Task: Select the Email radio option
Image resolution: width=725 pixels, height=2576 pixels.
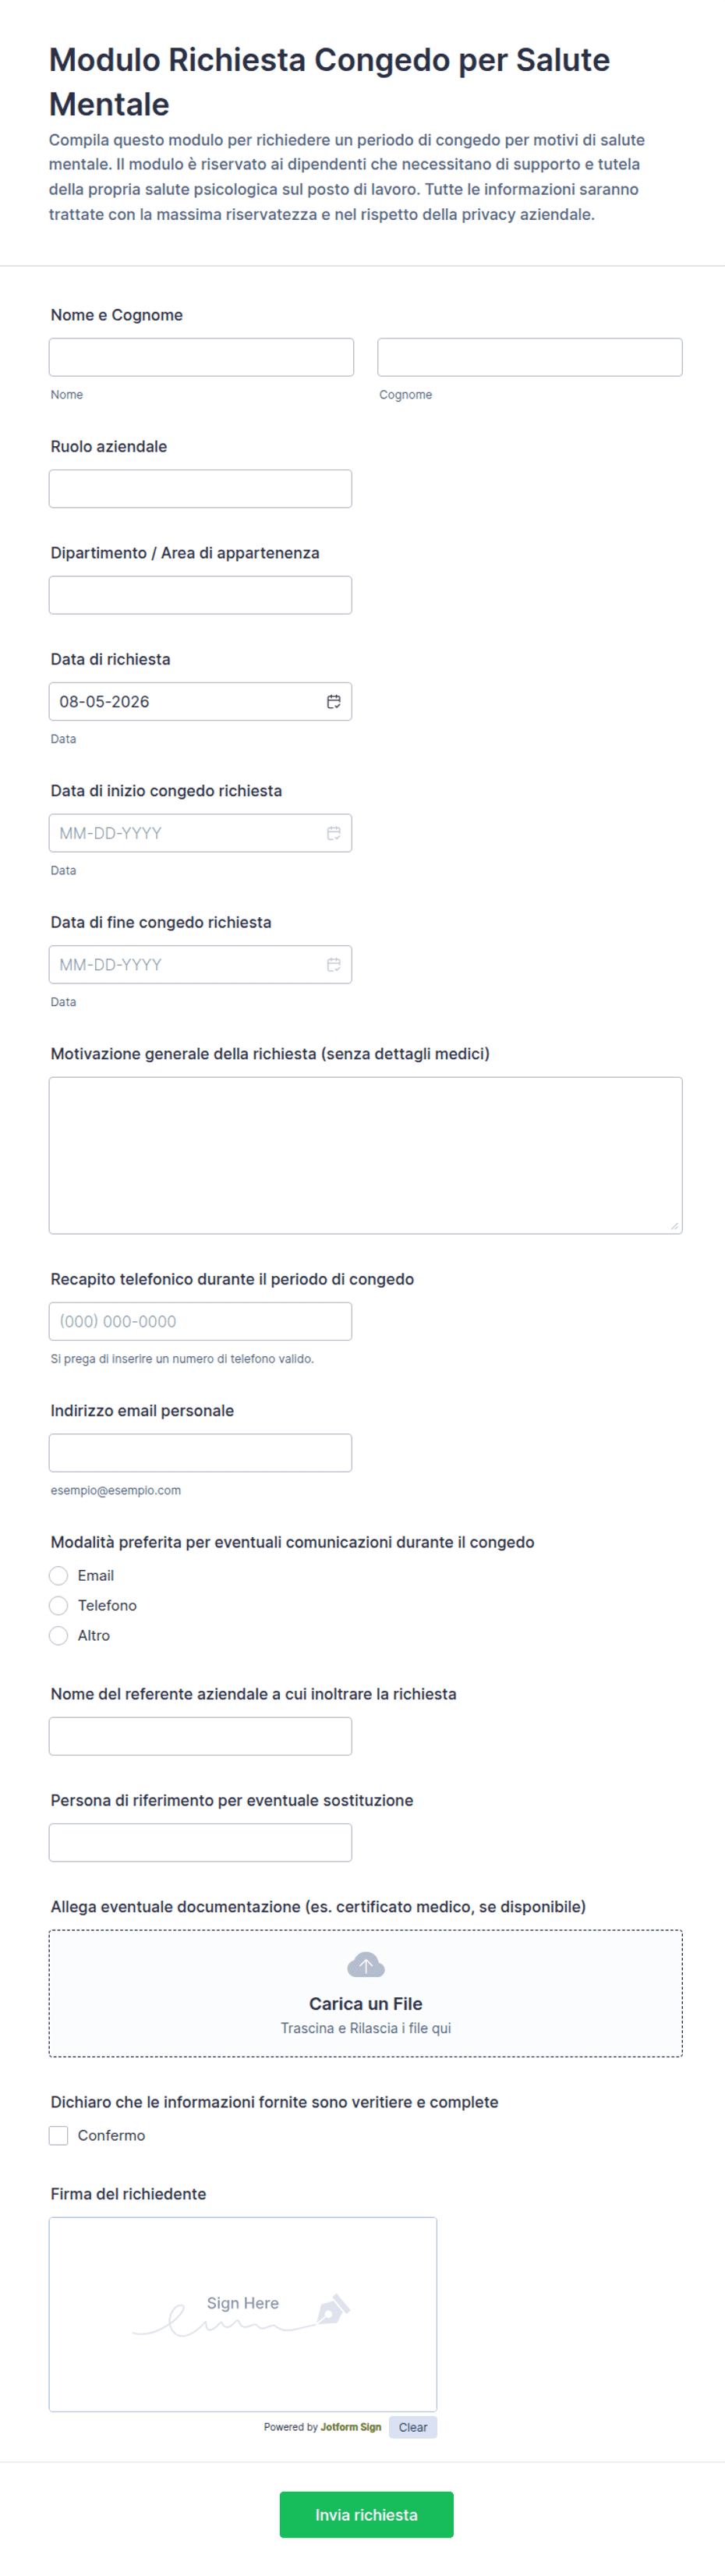Action: coord(59,1575)
